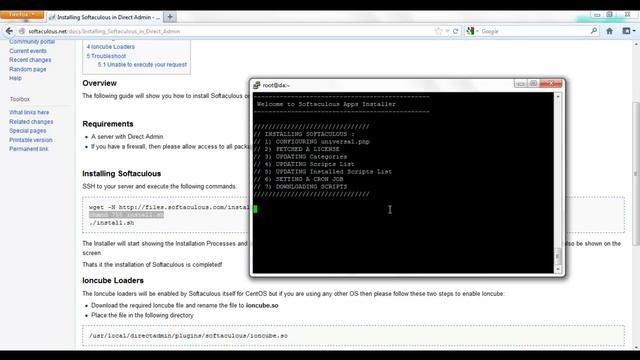The width and height of the screenshot is (640, 360).
Task: Click 'UPDATING Scripts List' terminal line
Action: pos(304,164)
